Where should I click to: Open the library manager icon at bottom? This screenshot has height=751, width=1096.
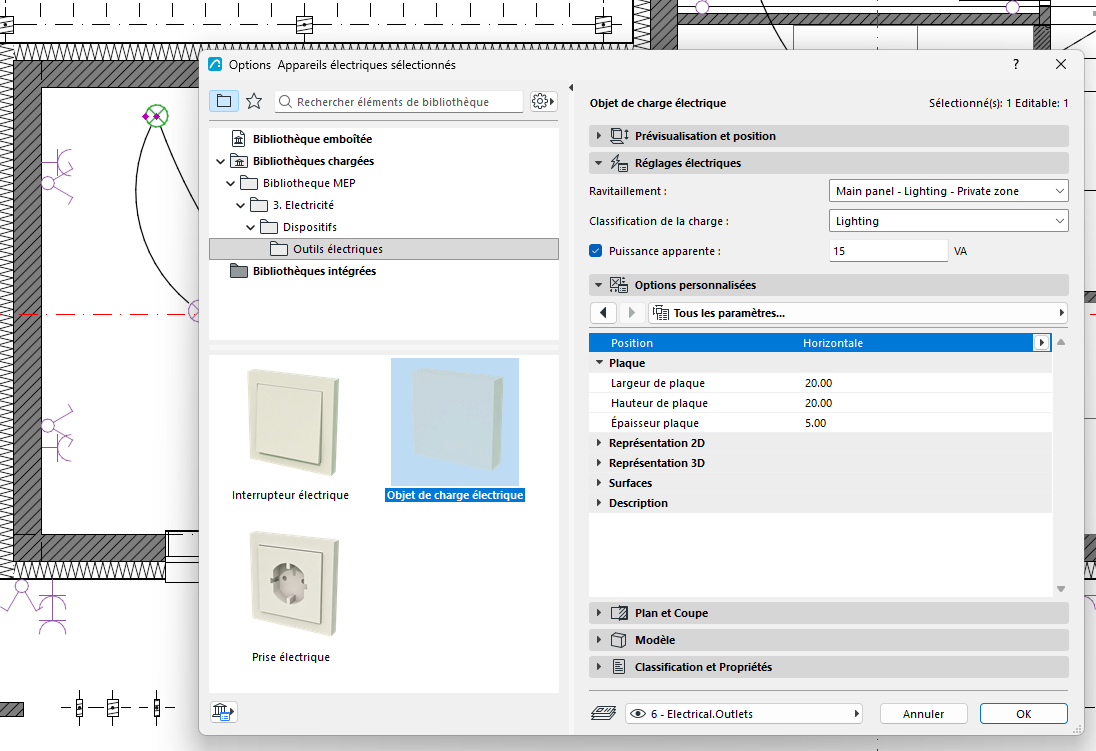224,712
